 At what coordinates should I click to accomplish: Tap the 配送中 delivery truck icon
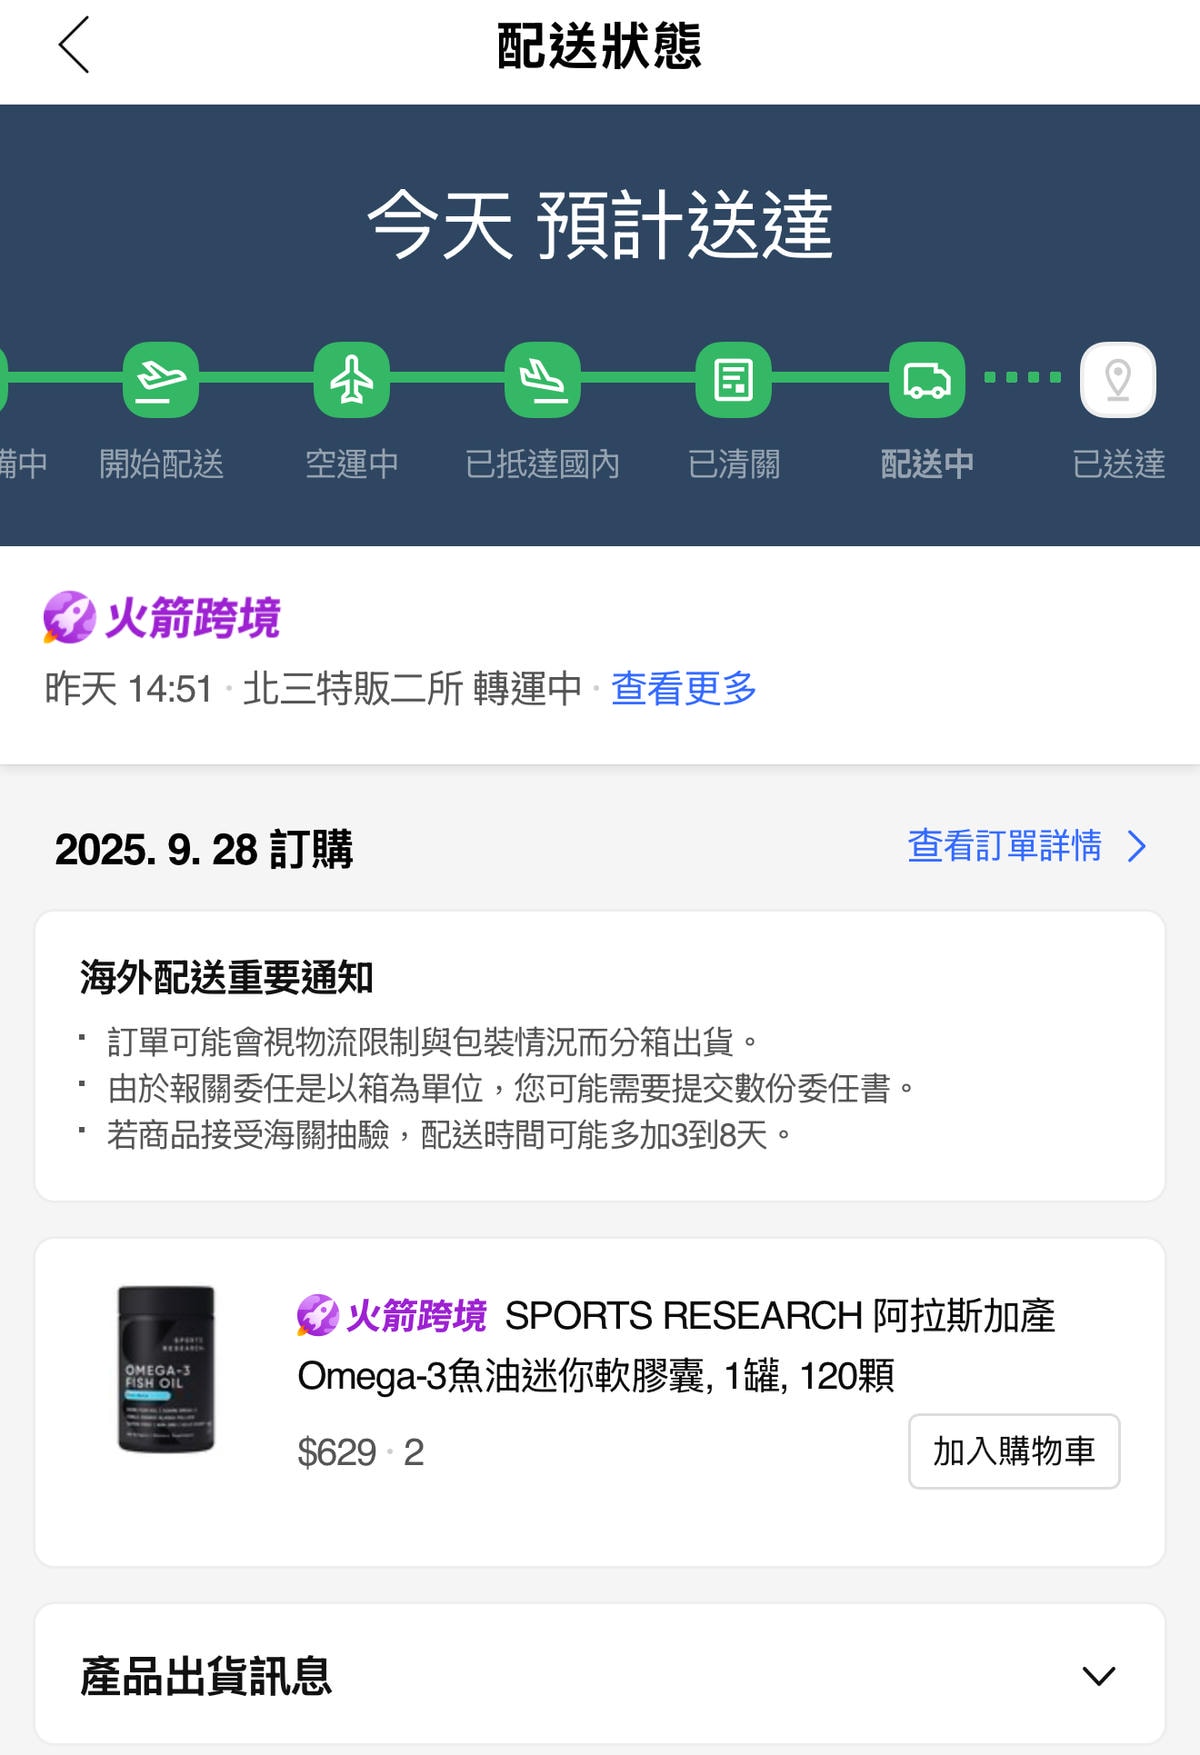click(927, 380)
